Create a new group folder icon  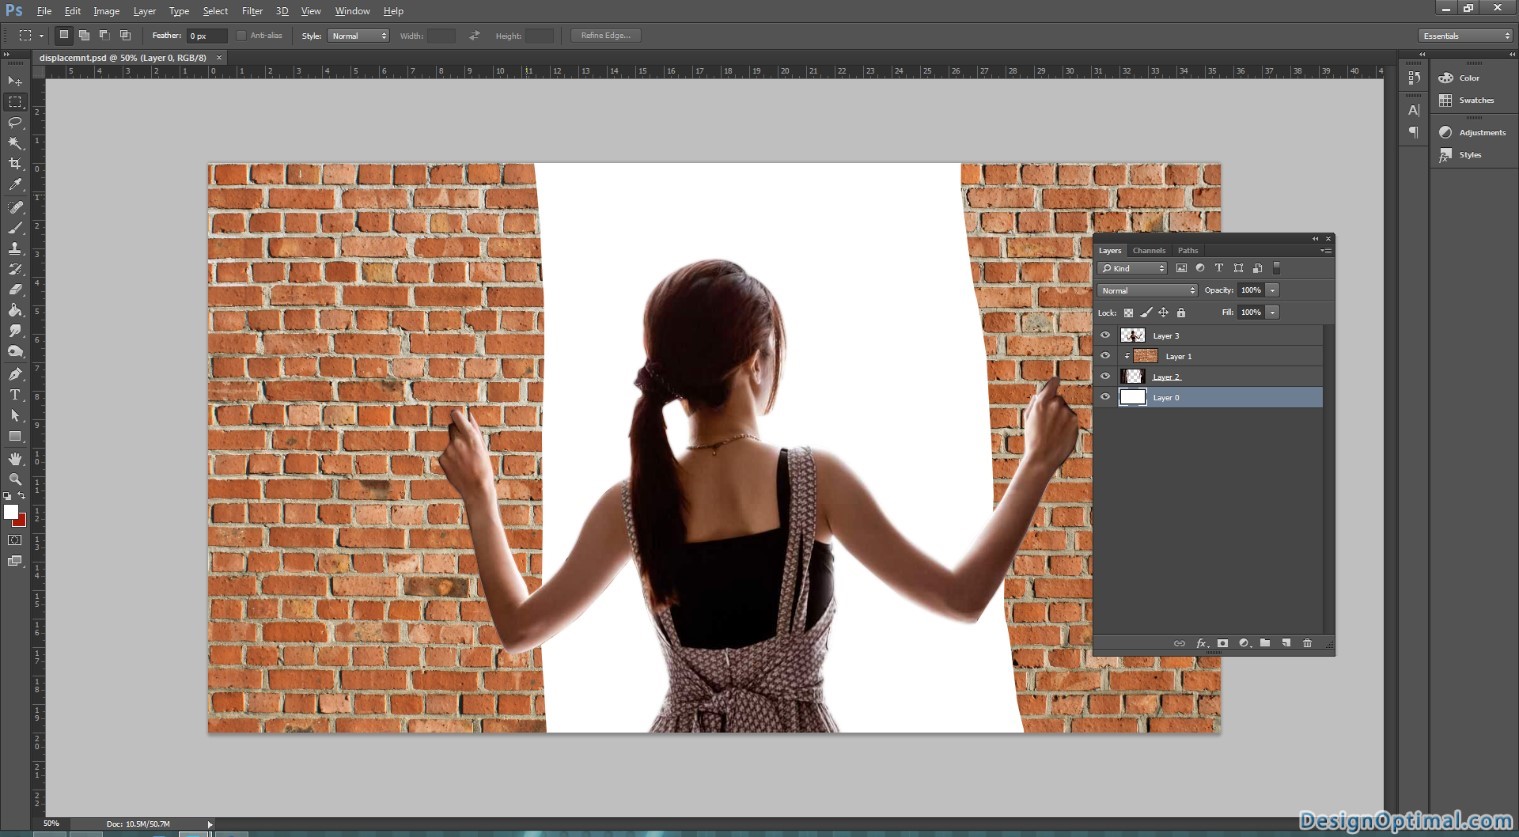click(x=1265, y=643)
